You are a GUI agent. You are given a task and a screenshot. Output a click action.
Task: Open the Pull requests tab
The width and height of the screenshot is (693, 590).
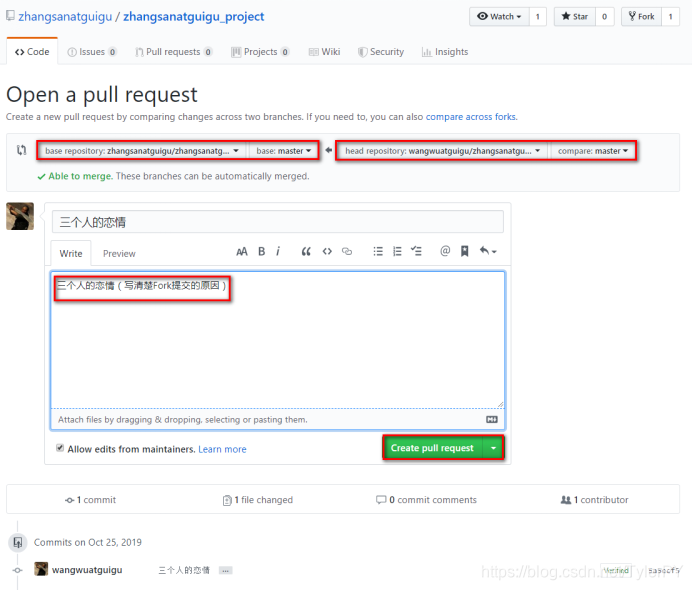[x=174, y=52]
